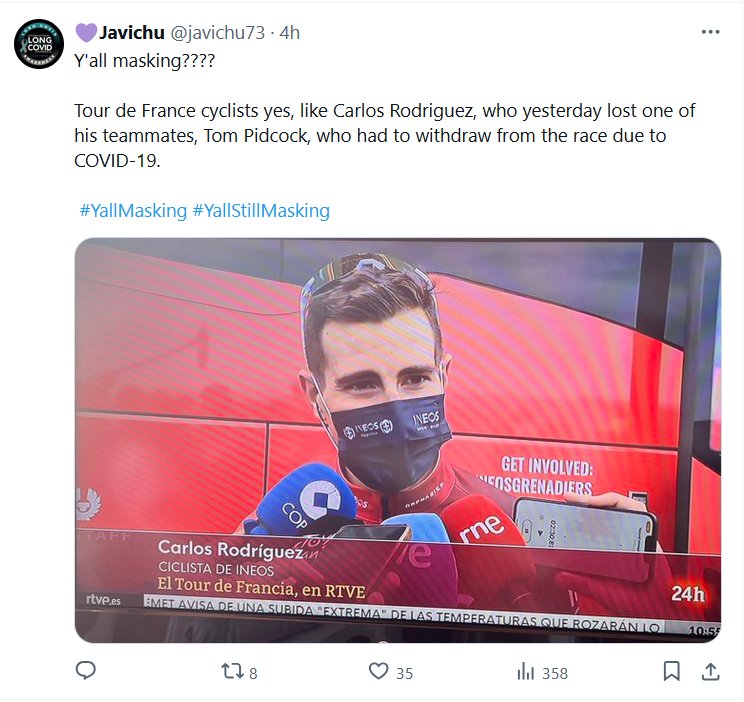Open the #YallStillMasking hashtag
This screenshot has width=744, height=702.
(x=261, y=211)
